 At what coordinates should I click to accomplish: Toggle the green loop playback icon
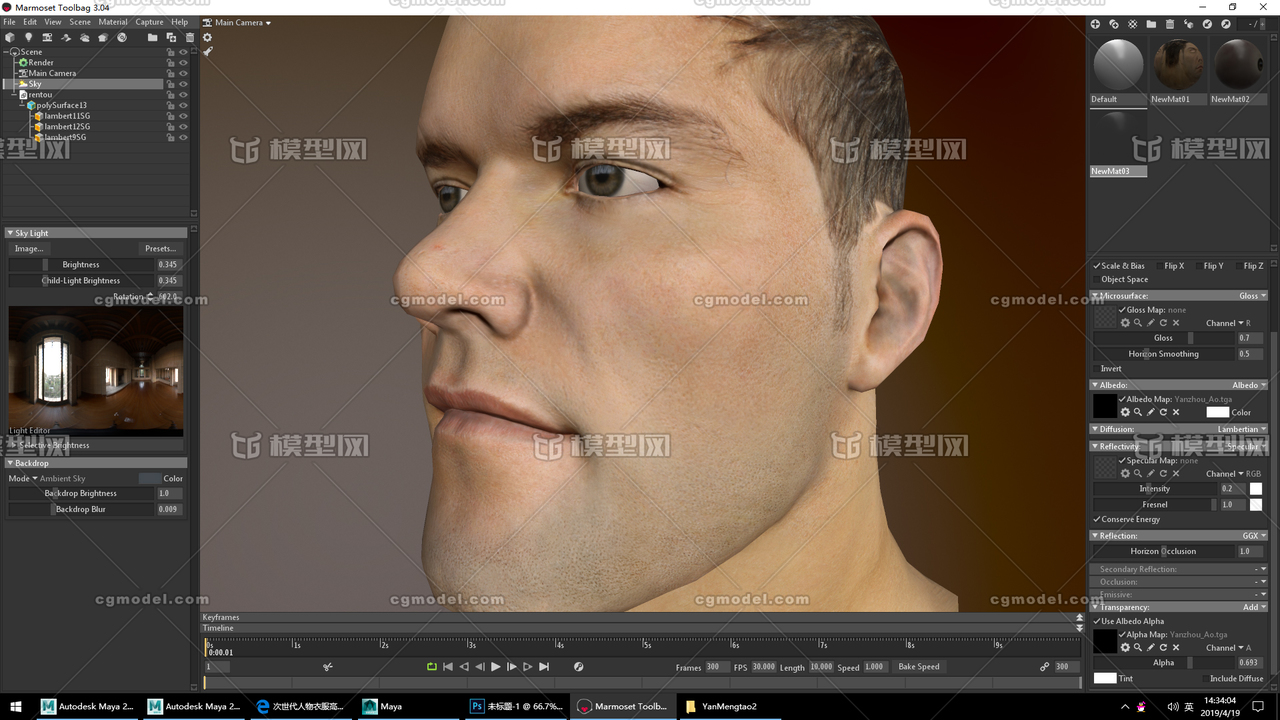coord(432,667)
